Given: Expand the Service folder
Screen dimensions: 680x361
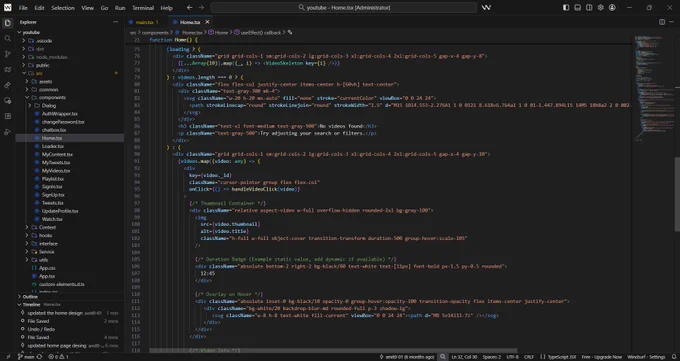Looking at the screenshot, I should click(x=27, y=252).
